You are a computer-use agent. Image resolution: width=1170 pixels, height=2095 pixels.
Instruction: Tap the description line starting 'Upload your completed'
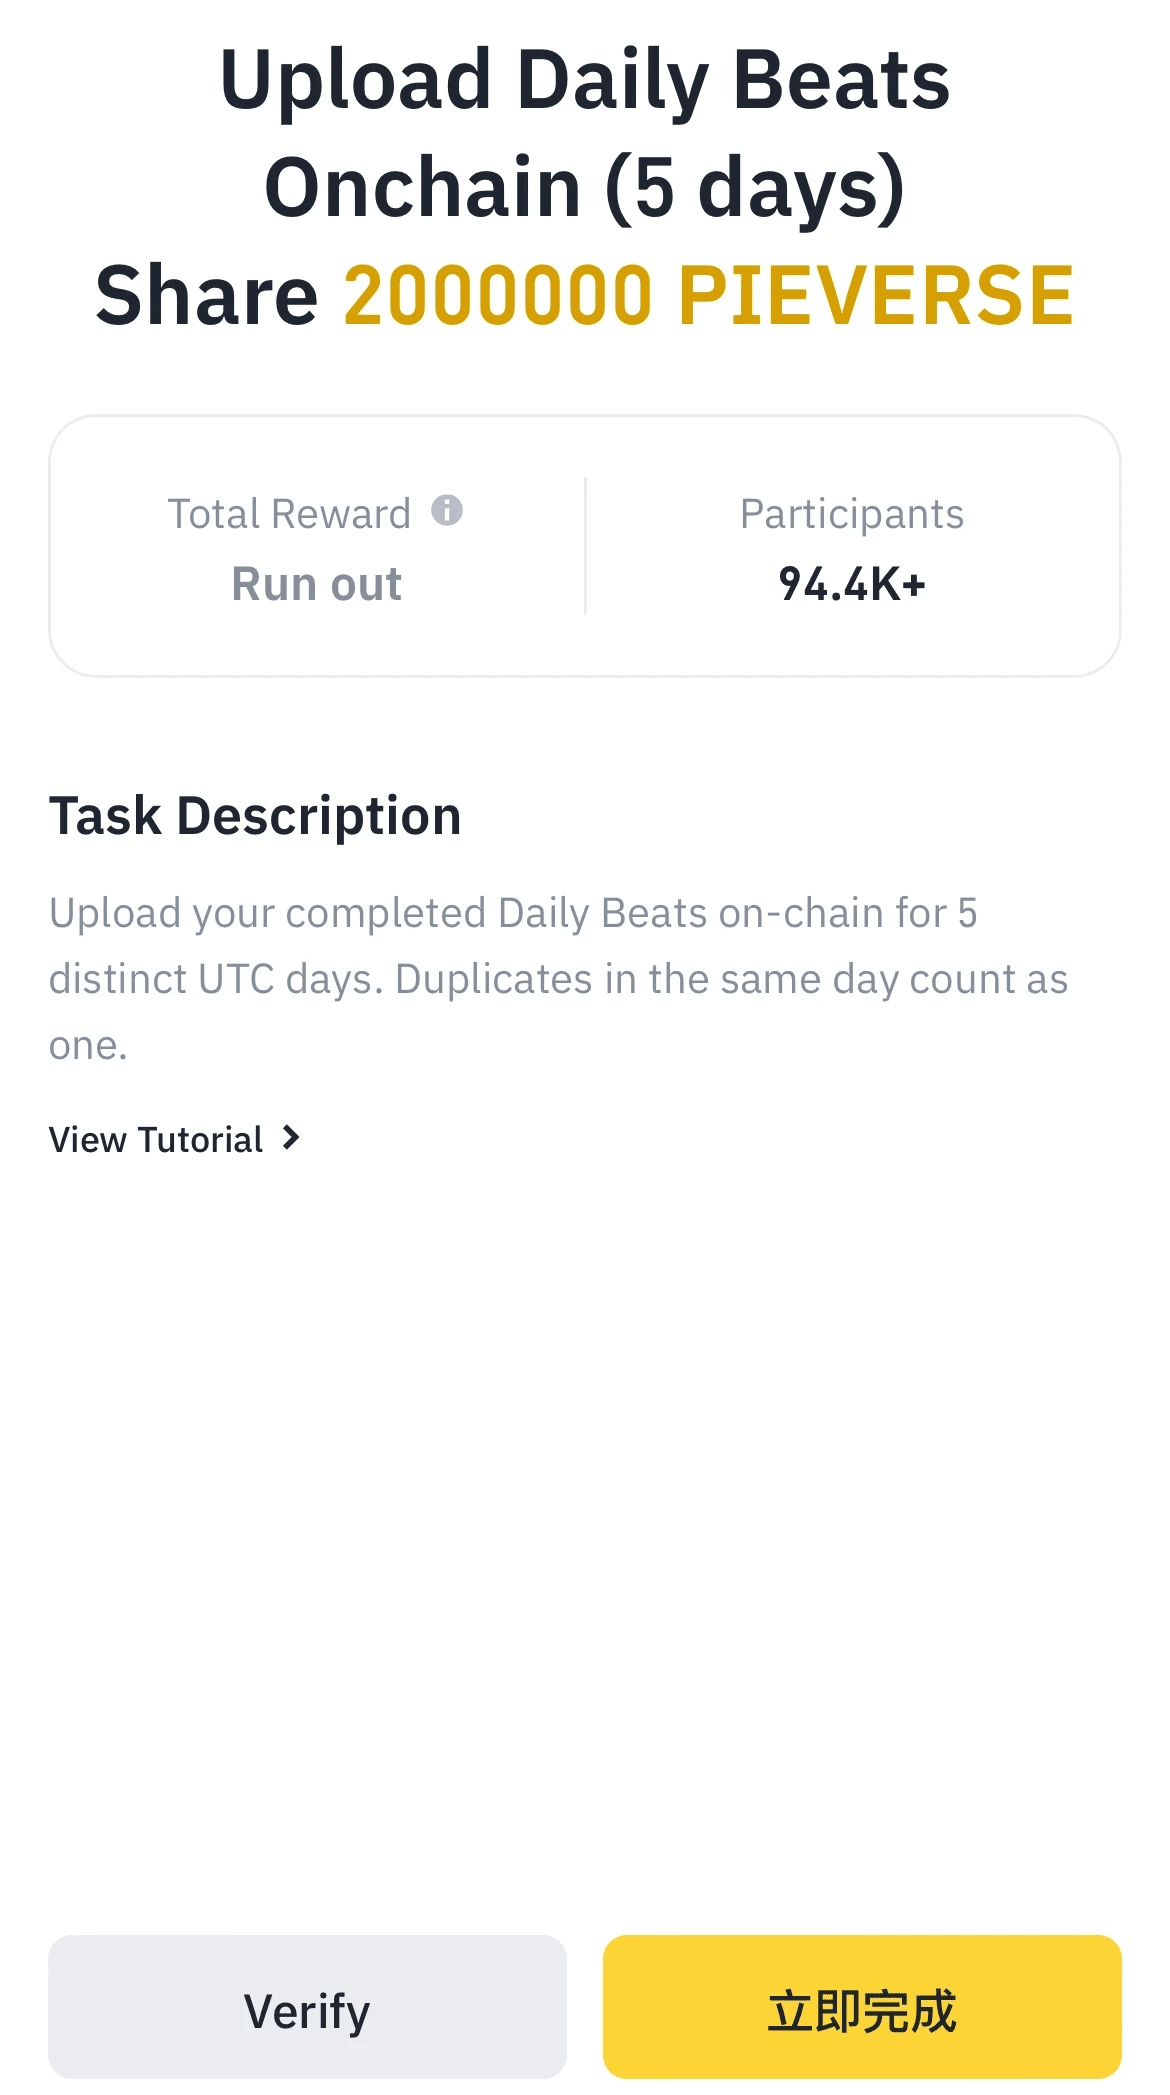pos(512,913)
